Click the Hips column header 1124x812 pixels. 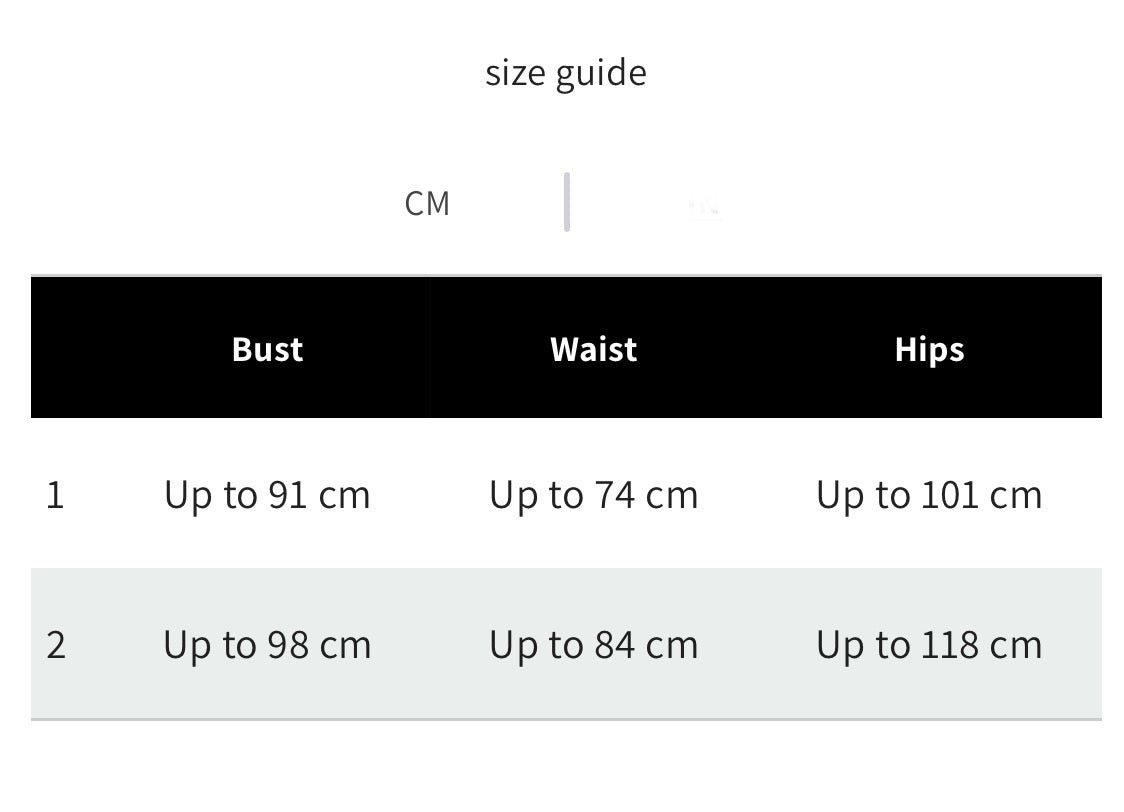point(929,350)
